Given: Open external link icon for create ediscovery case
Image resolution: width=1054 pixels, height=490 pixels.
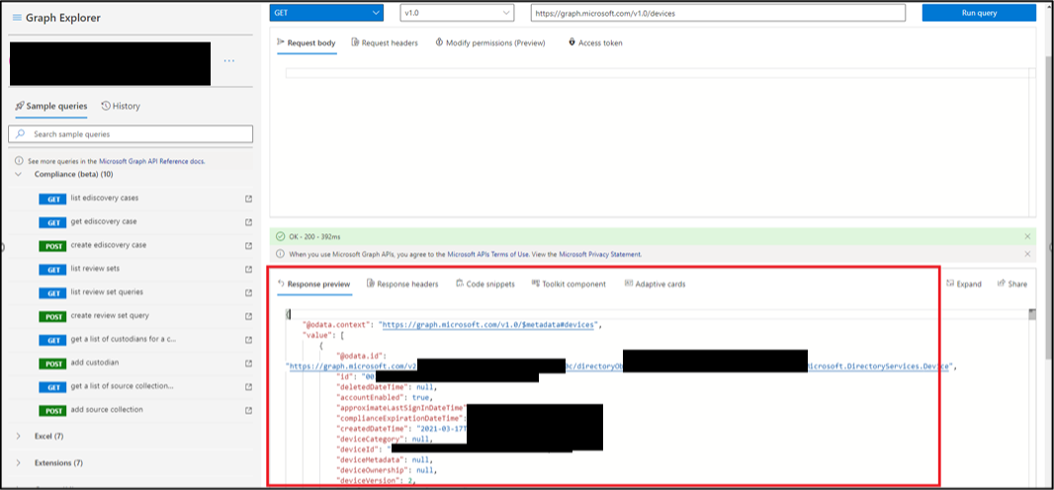Looking at the screenshot, I should pyautogui.click(x=249, y=245).
